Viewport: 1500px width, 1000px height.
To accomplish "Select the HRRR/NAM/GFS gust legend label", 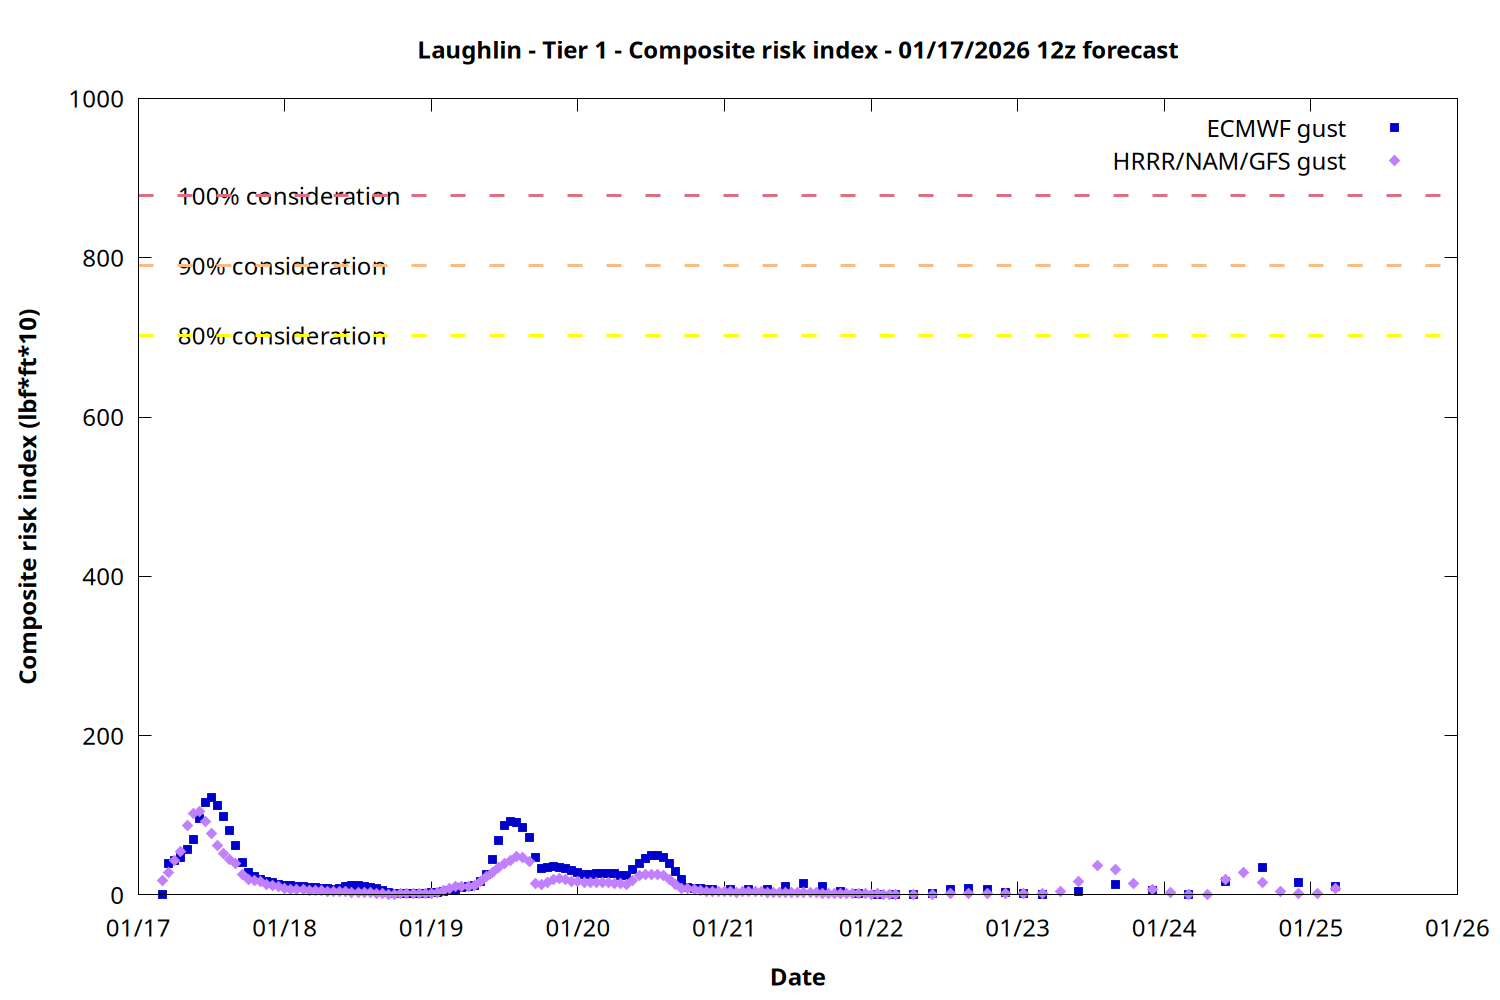I will coord(1228,162).
